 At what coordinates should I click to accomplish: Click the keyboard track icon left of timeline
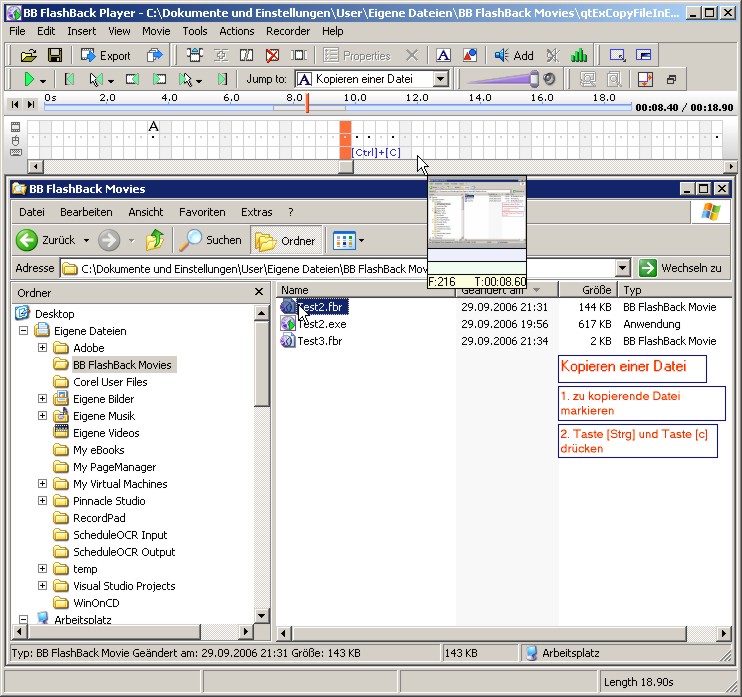coord(16,152)
